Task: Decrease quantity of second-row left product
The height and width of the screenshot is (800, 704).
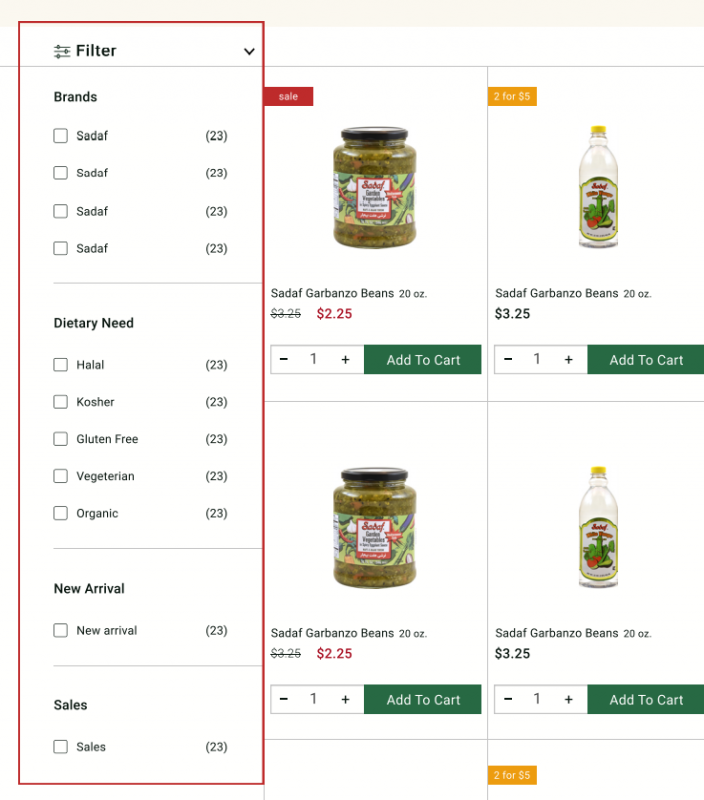Action: click(284, 700)
